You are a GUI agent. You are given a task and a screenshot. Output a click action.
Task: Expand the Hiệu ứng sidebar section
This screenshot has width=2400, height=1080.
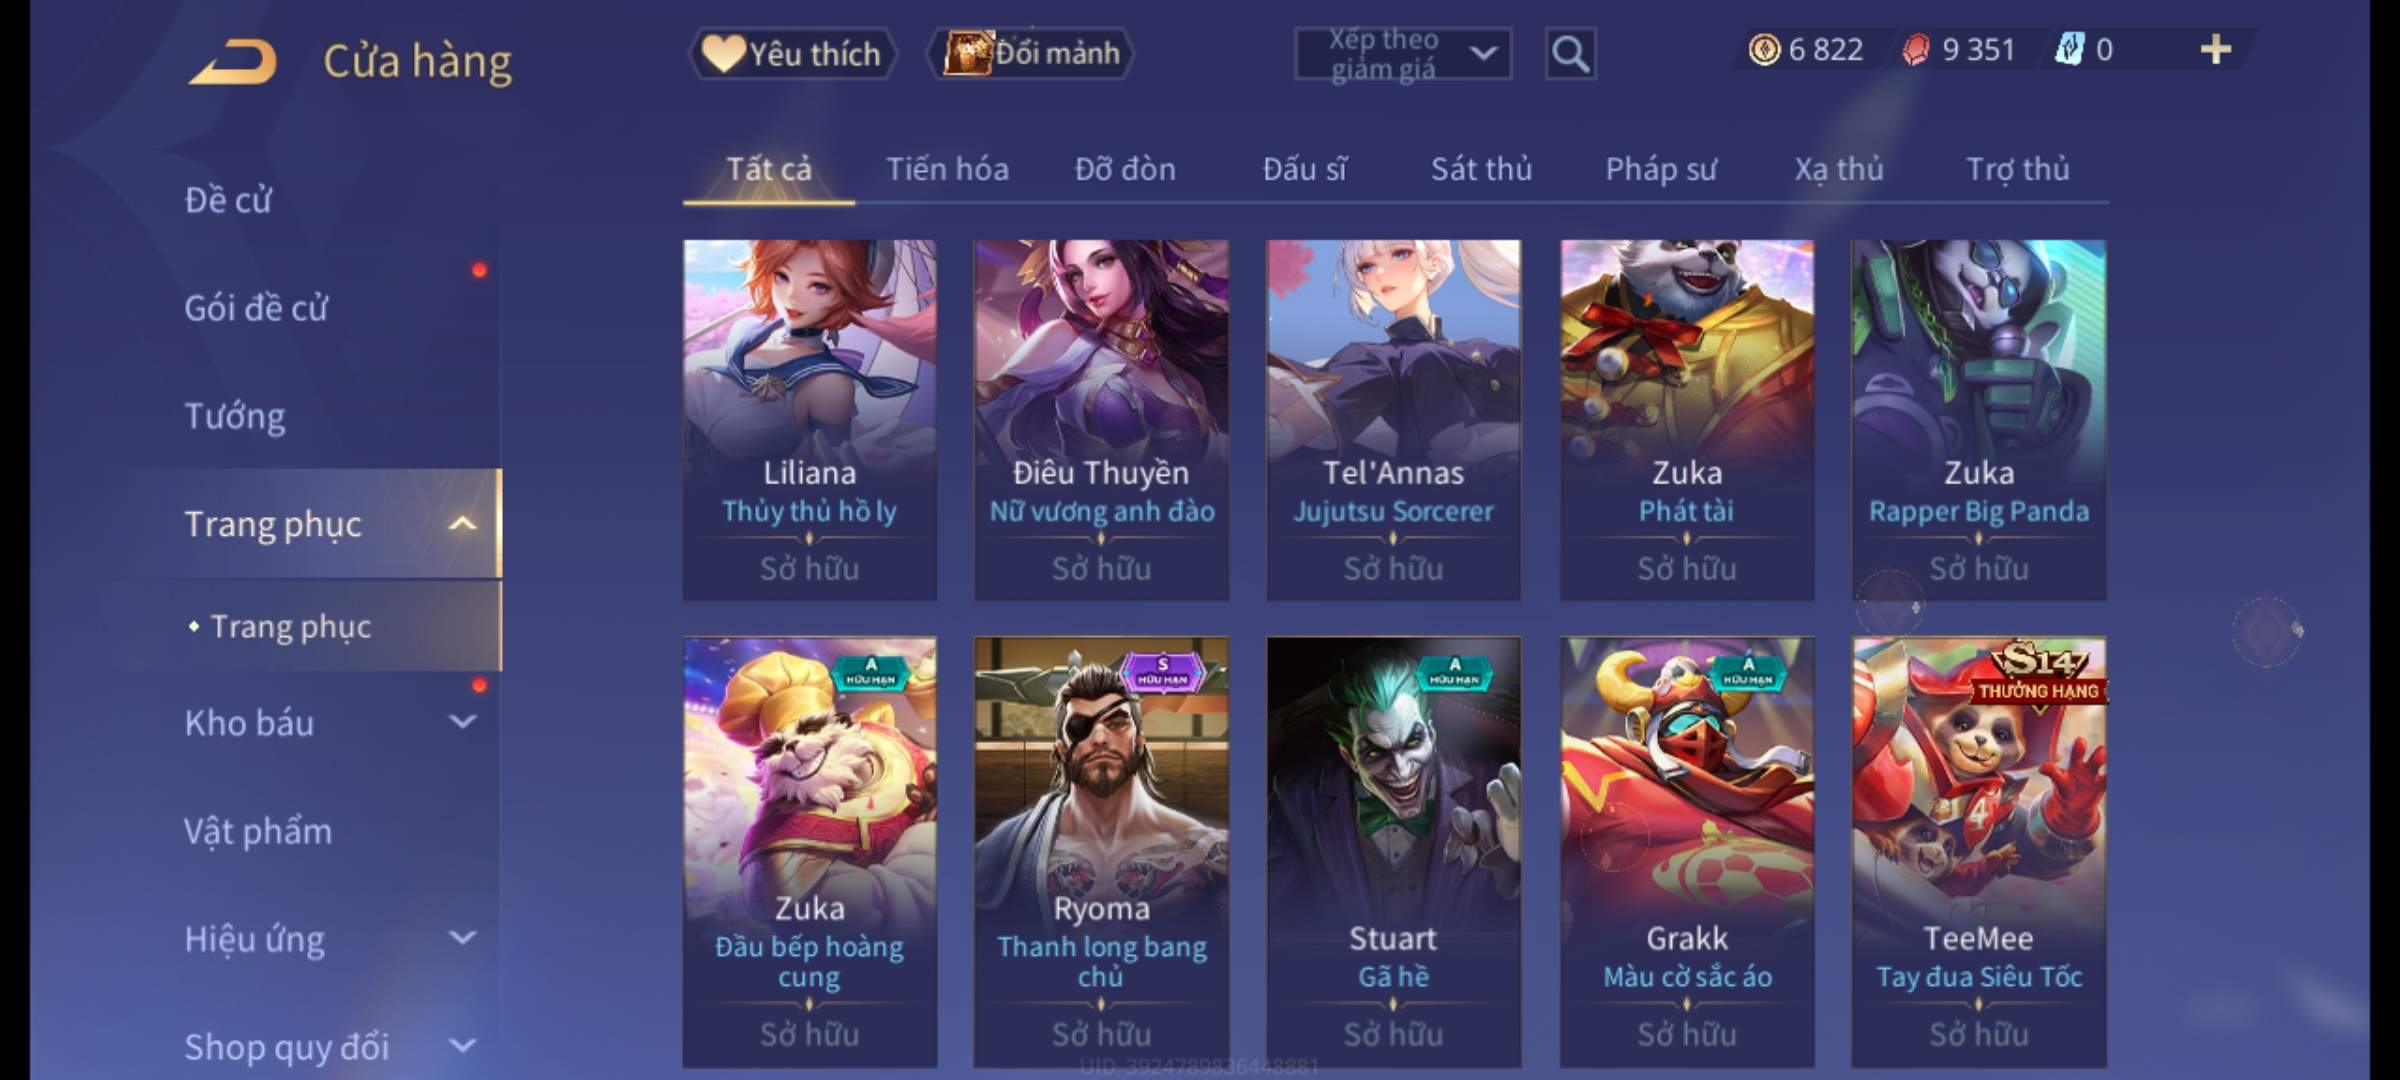[x=462, y=937]
